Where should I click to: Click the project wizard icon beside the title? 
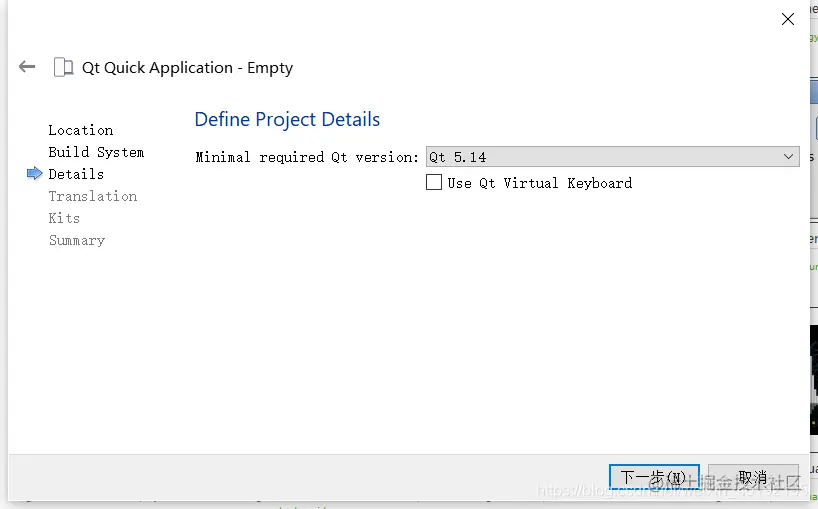click(64, 67)
